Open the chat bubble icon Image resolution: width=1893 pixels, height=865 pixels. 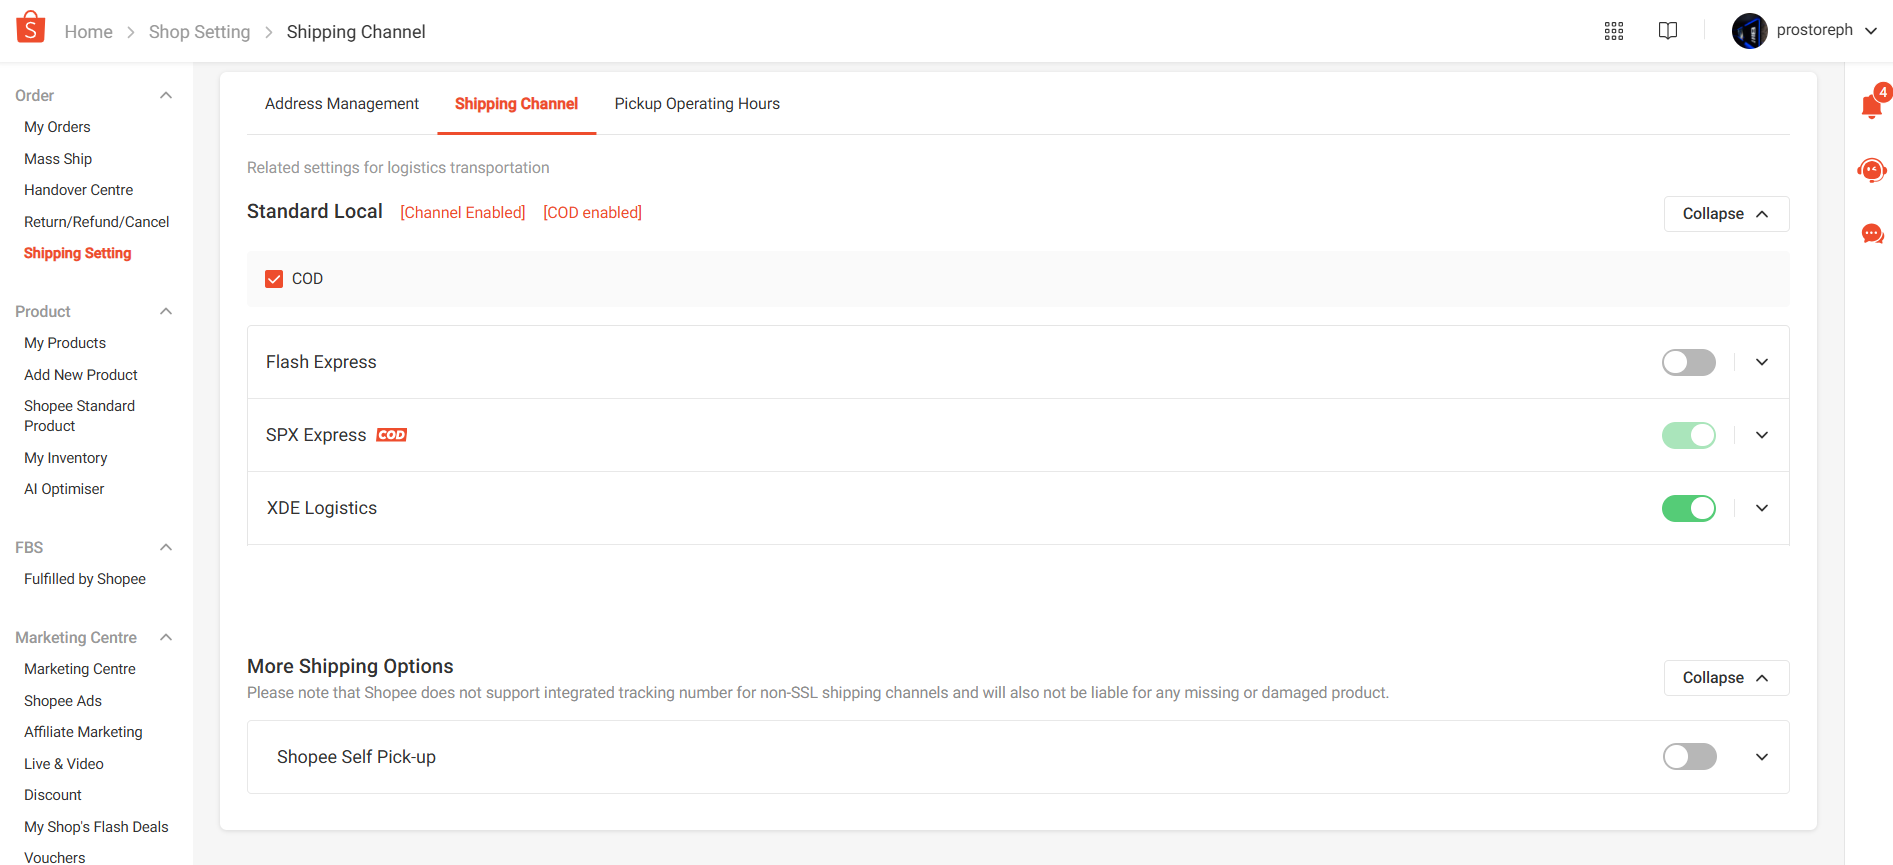pos(1872,234)
